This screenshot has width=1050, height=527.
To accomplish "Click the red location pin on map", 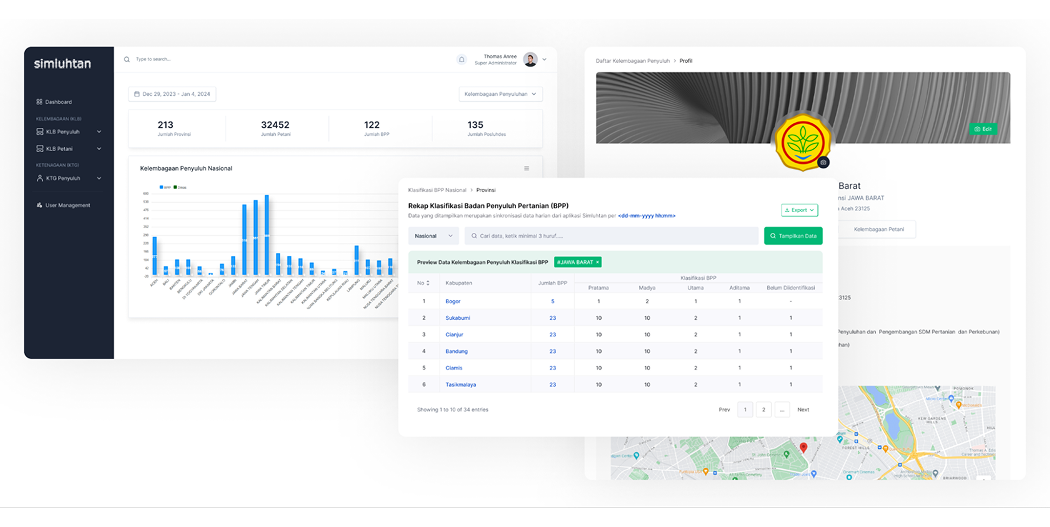I will 804,447.
